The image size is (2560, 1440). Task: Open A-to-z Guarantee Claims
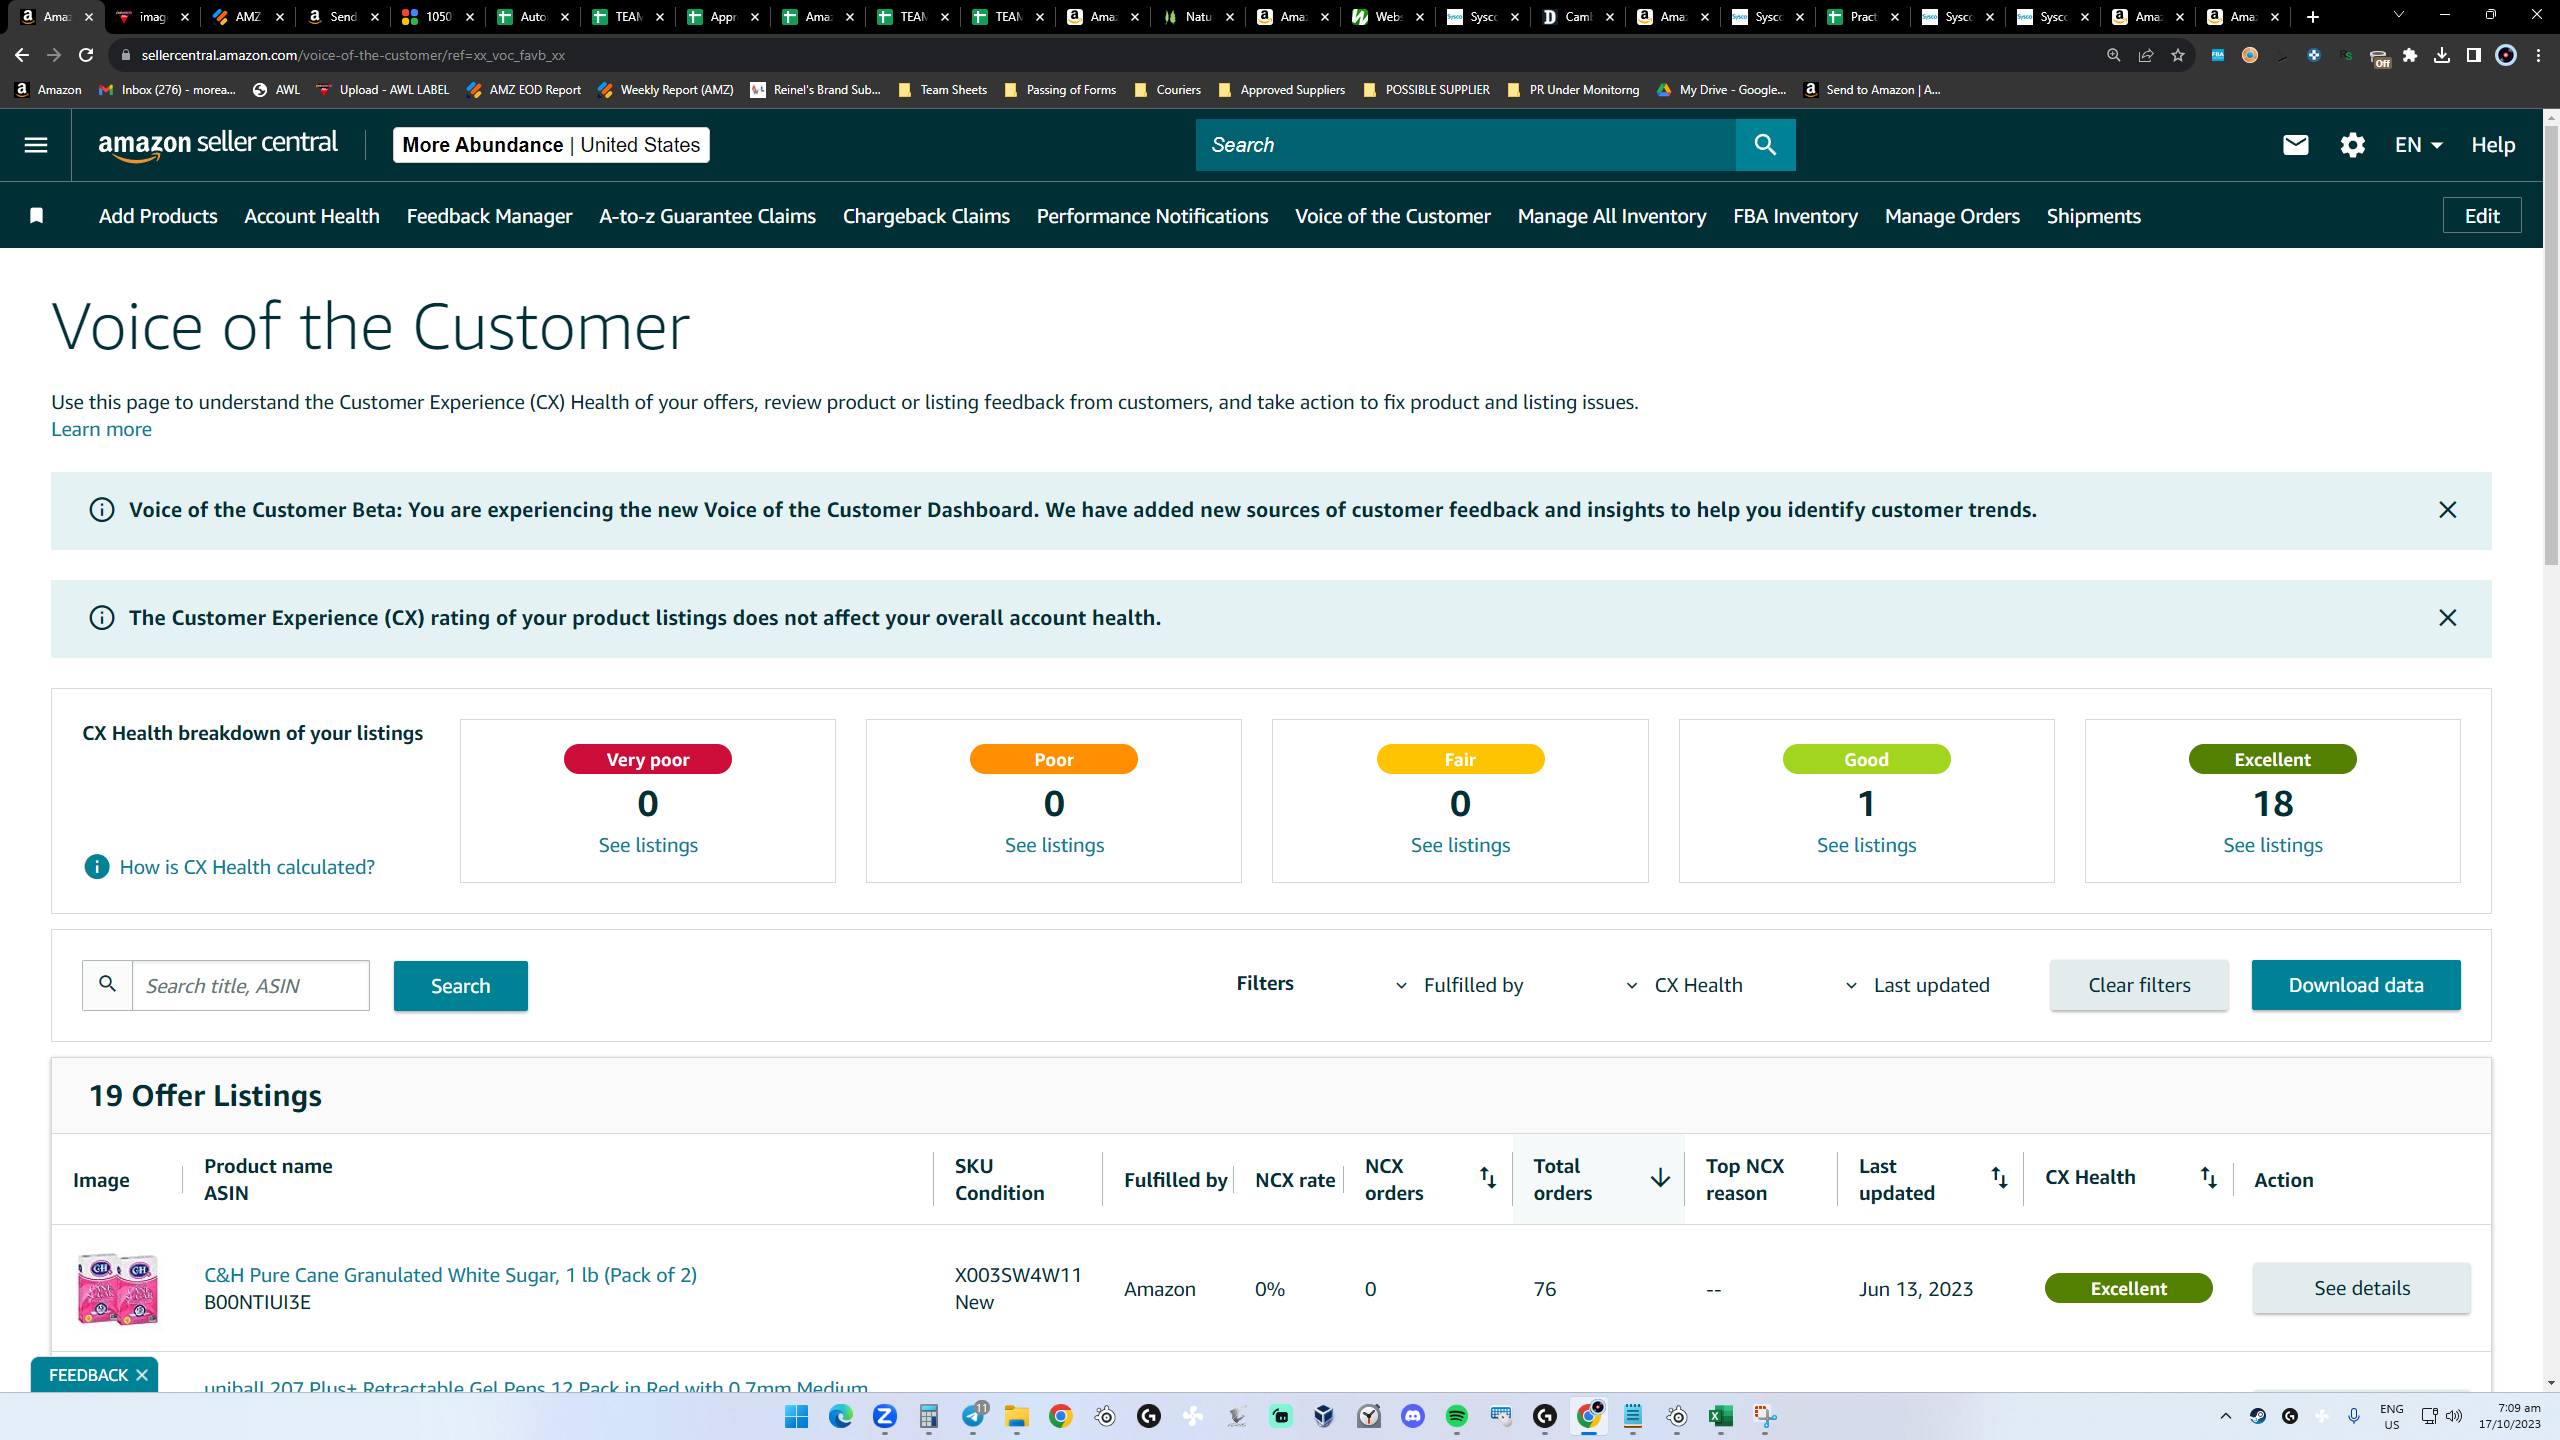707,216
